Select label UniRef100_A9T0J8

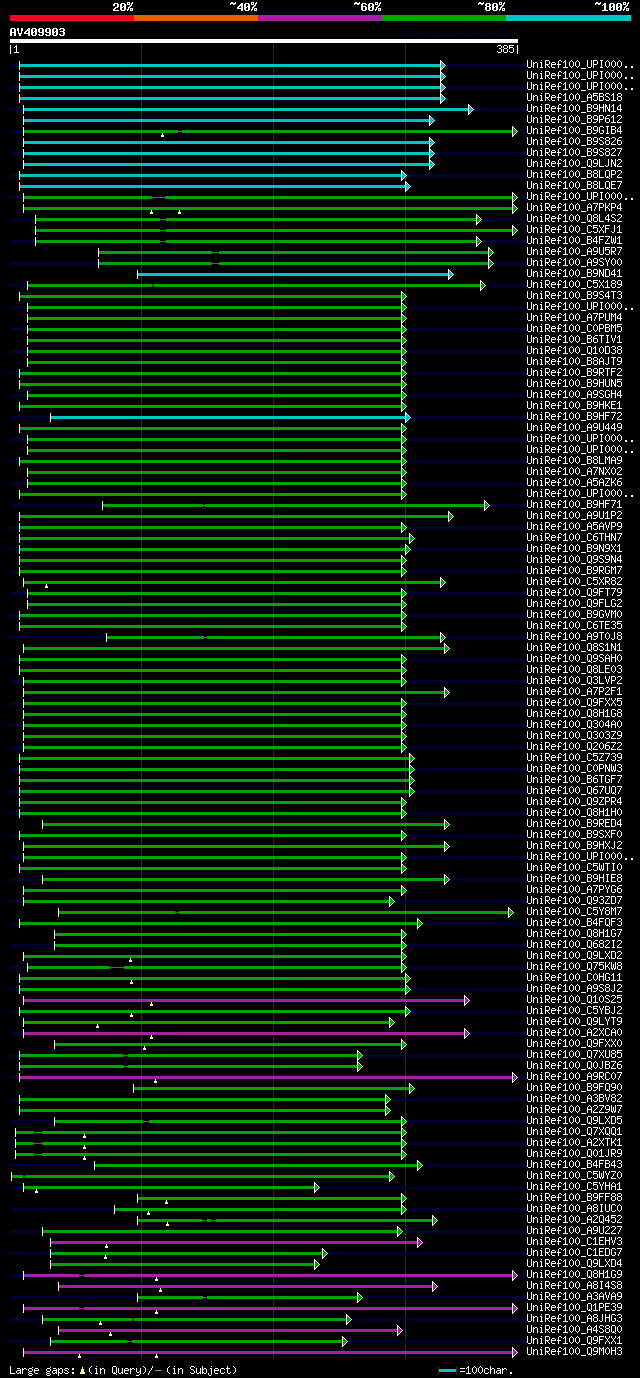[x=576, y=637]
